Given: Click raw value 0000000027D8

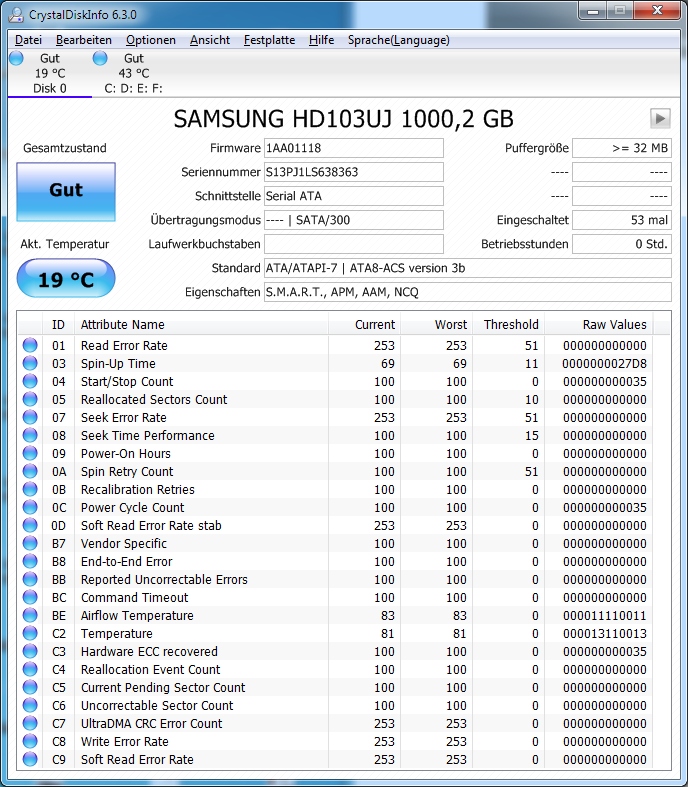Looking at the screenshot, I should coord(604,363).
